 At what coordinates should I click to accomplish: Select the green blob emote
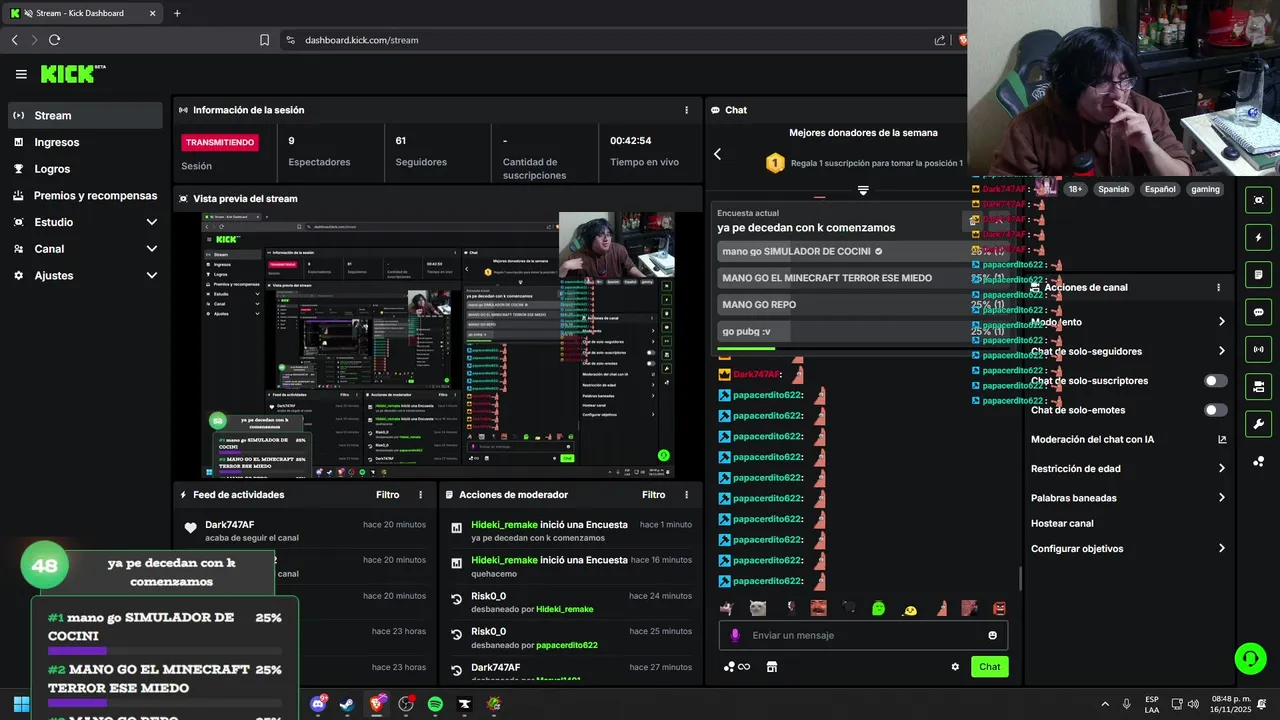(879, 608)
